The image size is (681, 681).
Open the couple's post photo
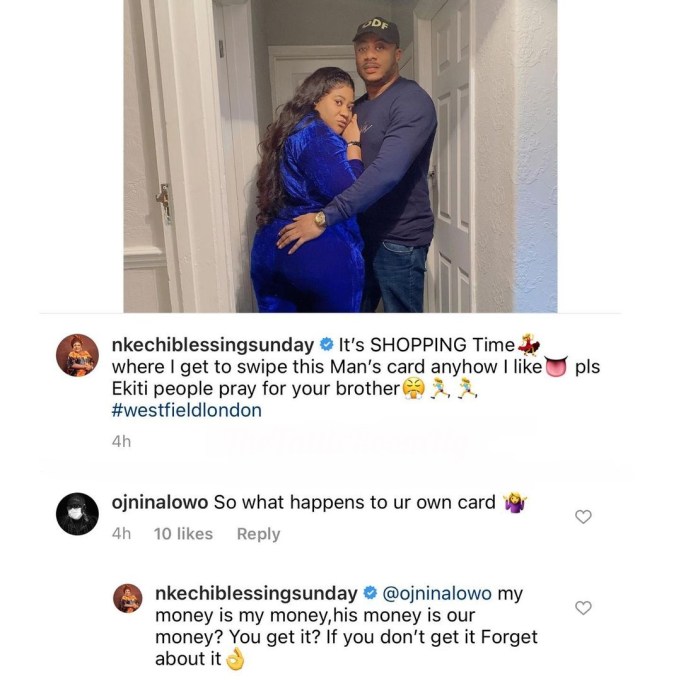point(340,156)
